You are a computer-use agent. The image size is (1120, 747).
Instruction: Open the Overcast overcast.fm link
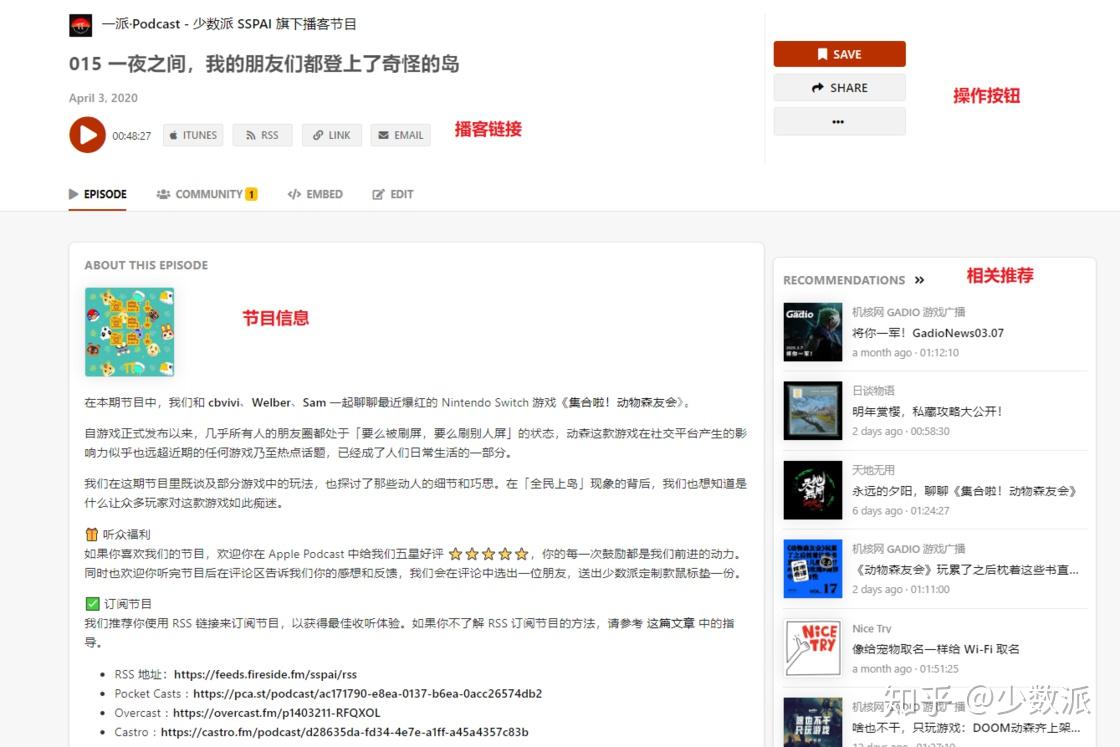(276, 713)
